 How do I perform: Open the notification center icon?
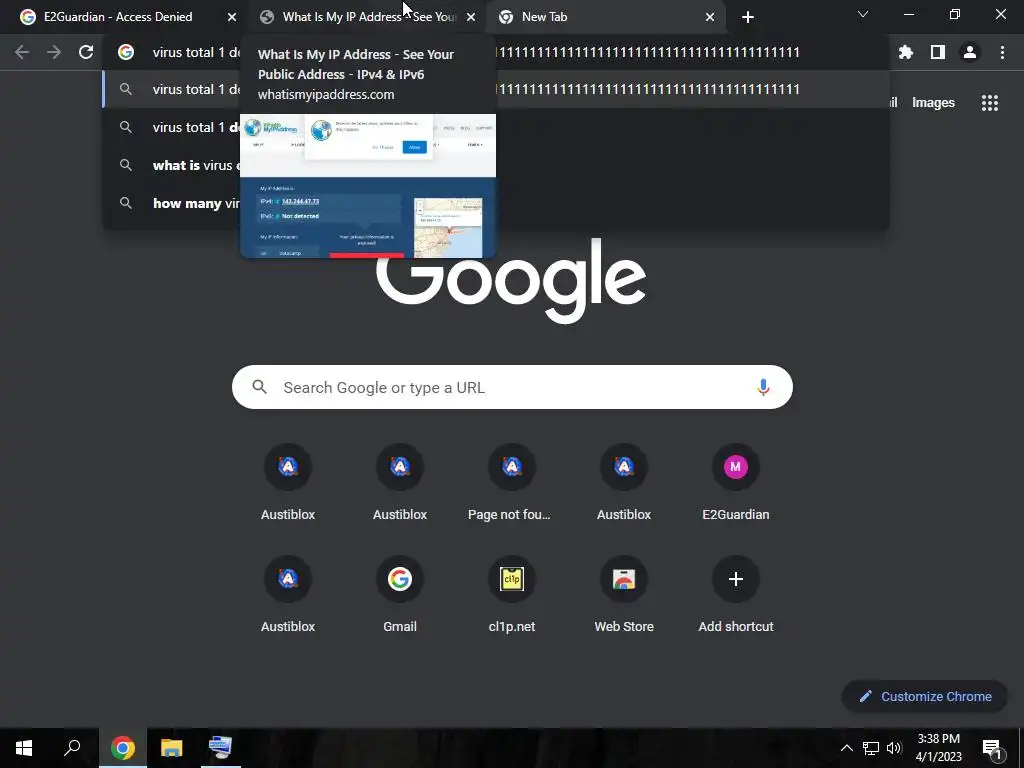[993, 749]
